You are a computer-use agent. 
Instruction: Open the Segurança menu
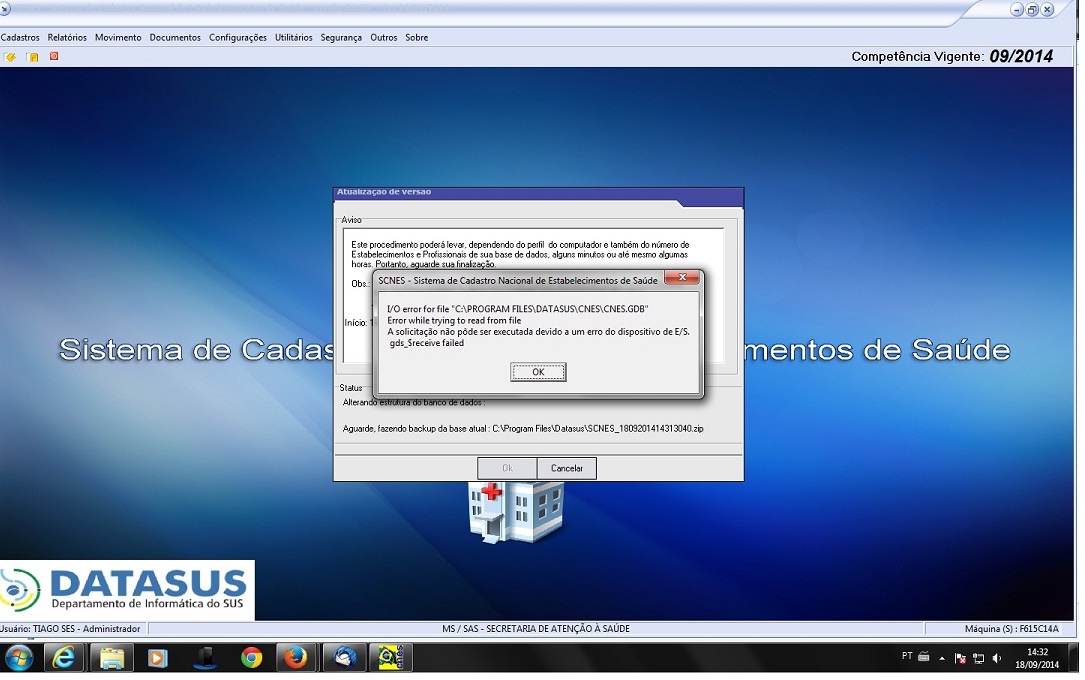pos(341,38)
